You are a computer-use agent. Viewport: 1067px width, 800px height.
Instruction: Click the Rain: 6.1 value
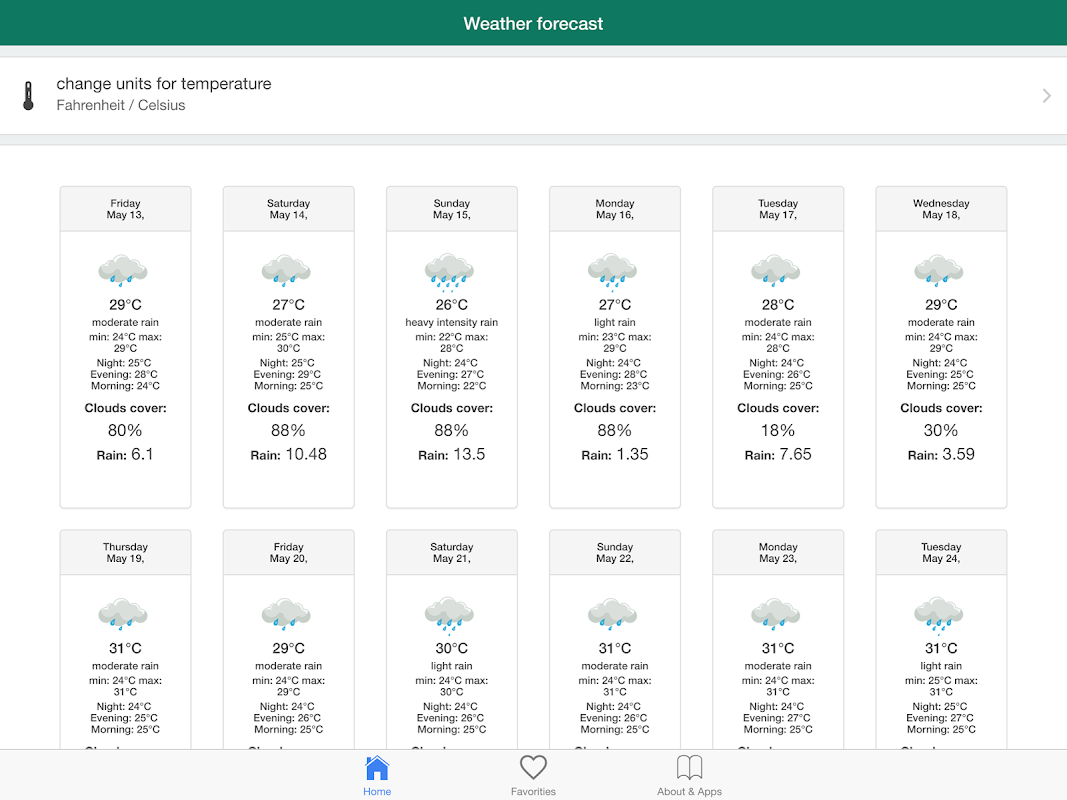pos(125,454)
